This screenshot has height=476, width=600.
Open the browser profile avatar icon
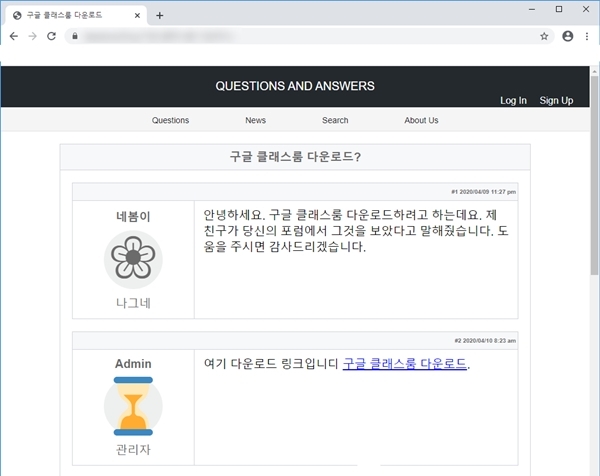567,36
